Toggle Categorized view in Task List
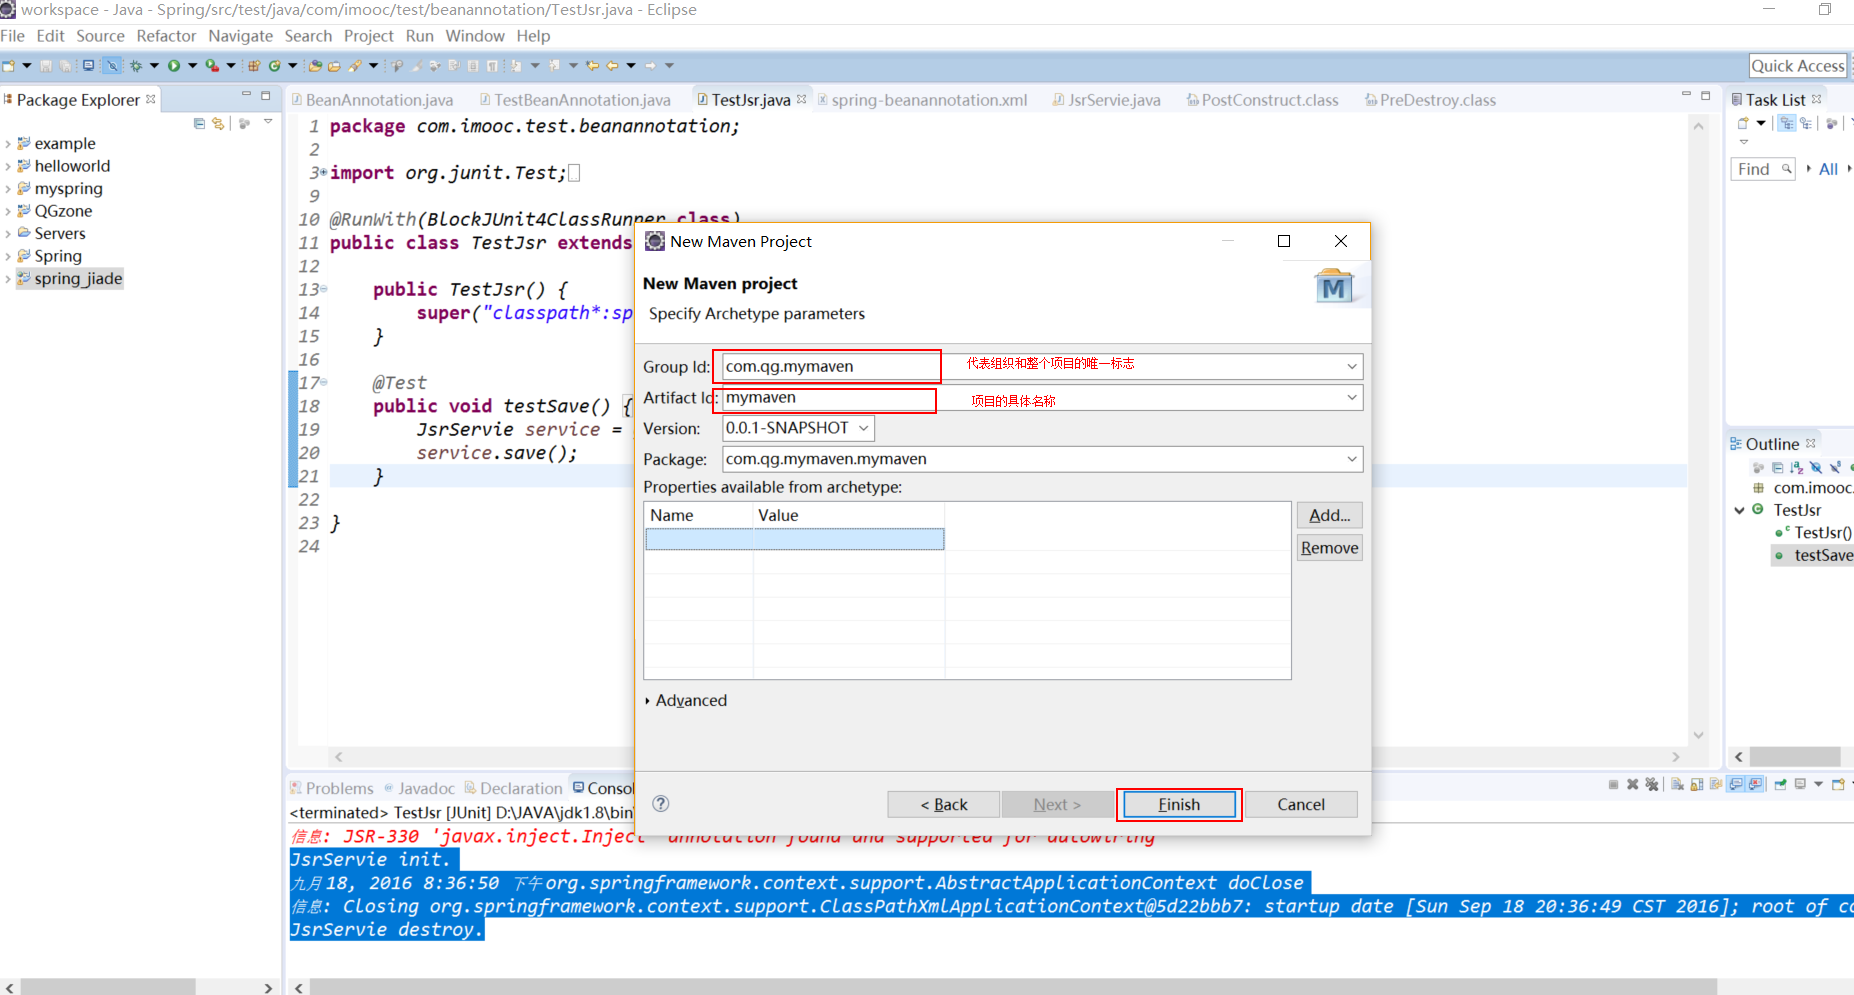The image size is (1854, 995). pyautogui.click(x=1787, y=123)
